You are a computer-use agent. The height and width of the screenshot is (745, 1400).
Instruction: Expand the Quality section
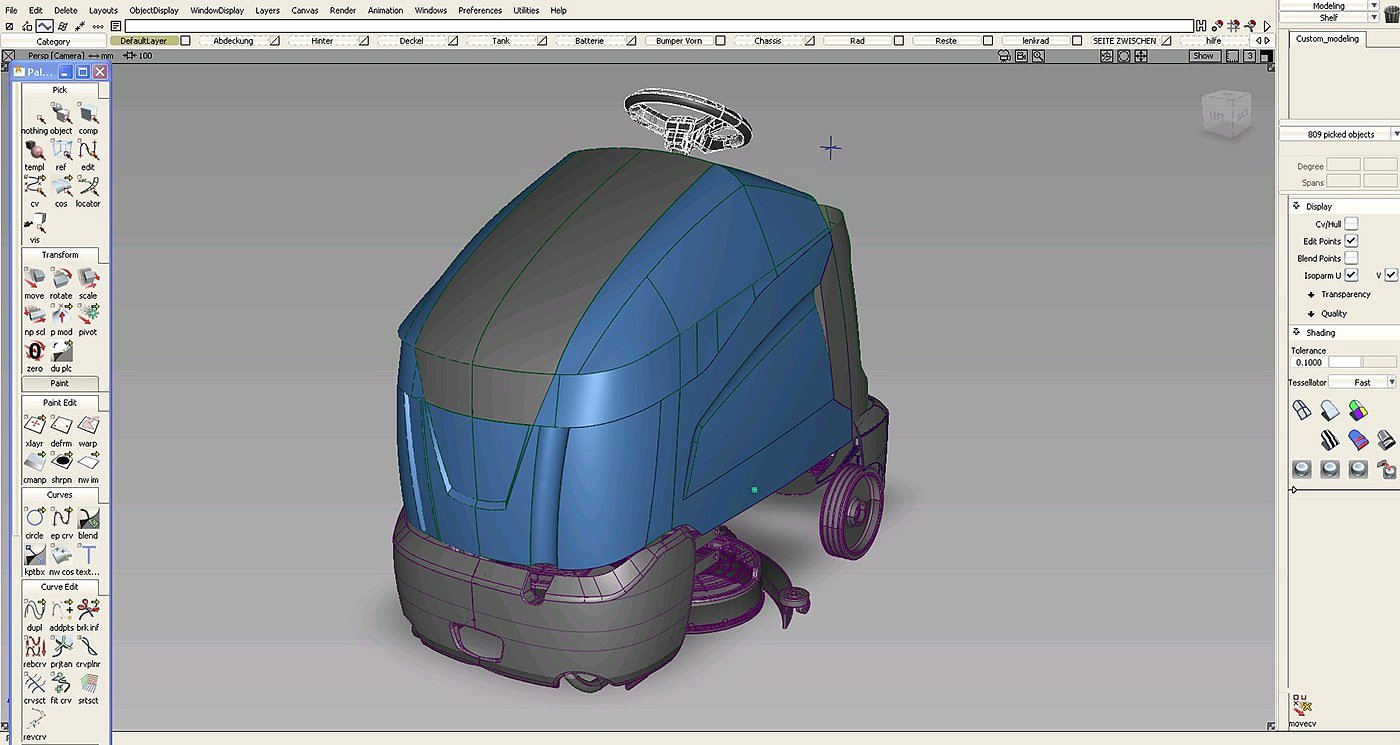click(1333, 313)
